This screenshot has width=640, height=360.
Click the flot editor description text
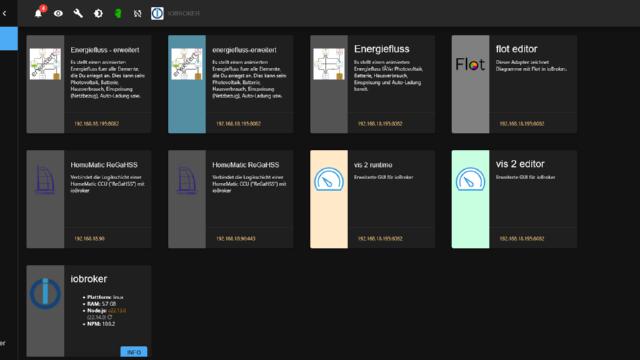tap(531, 66)
